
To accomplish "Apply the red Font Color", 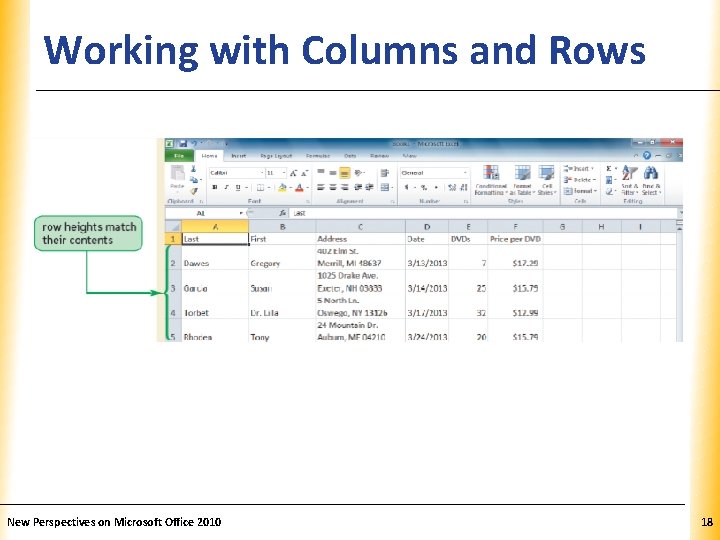I will click(299, 187).
